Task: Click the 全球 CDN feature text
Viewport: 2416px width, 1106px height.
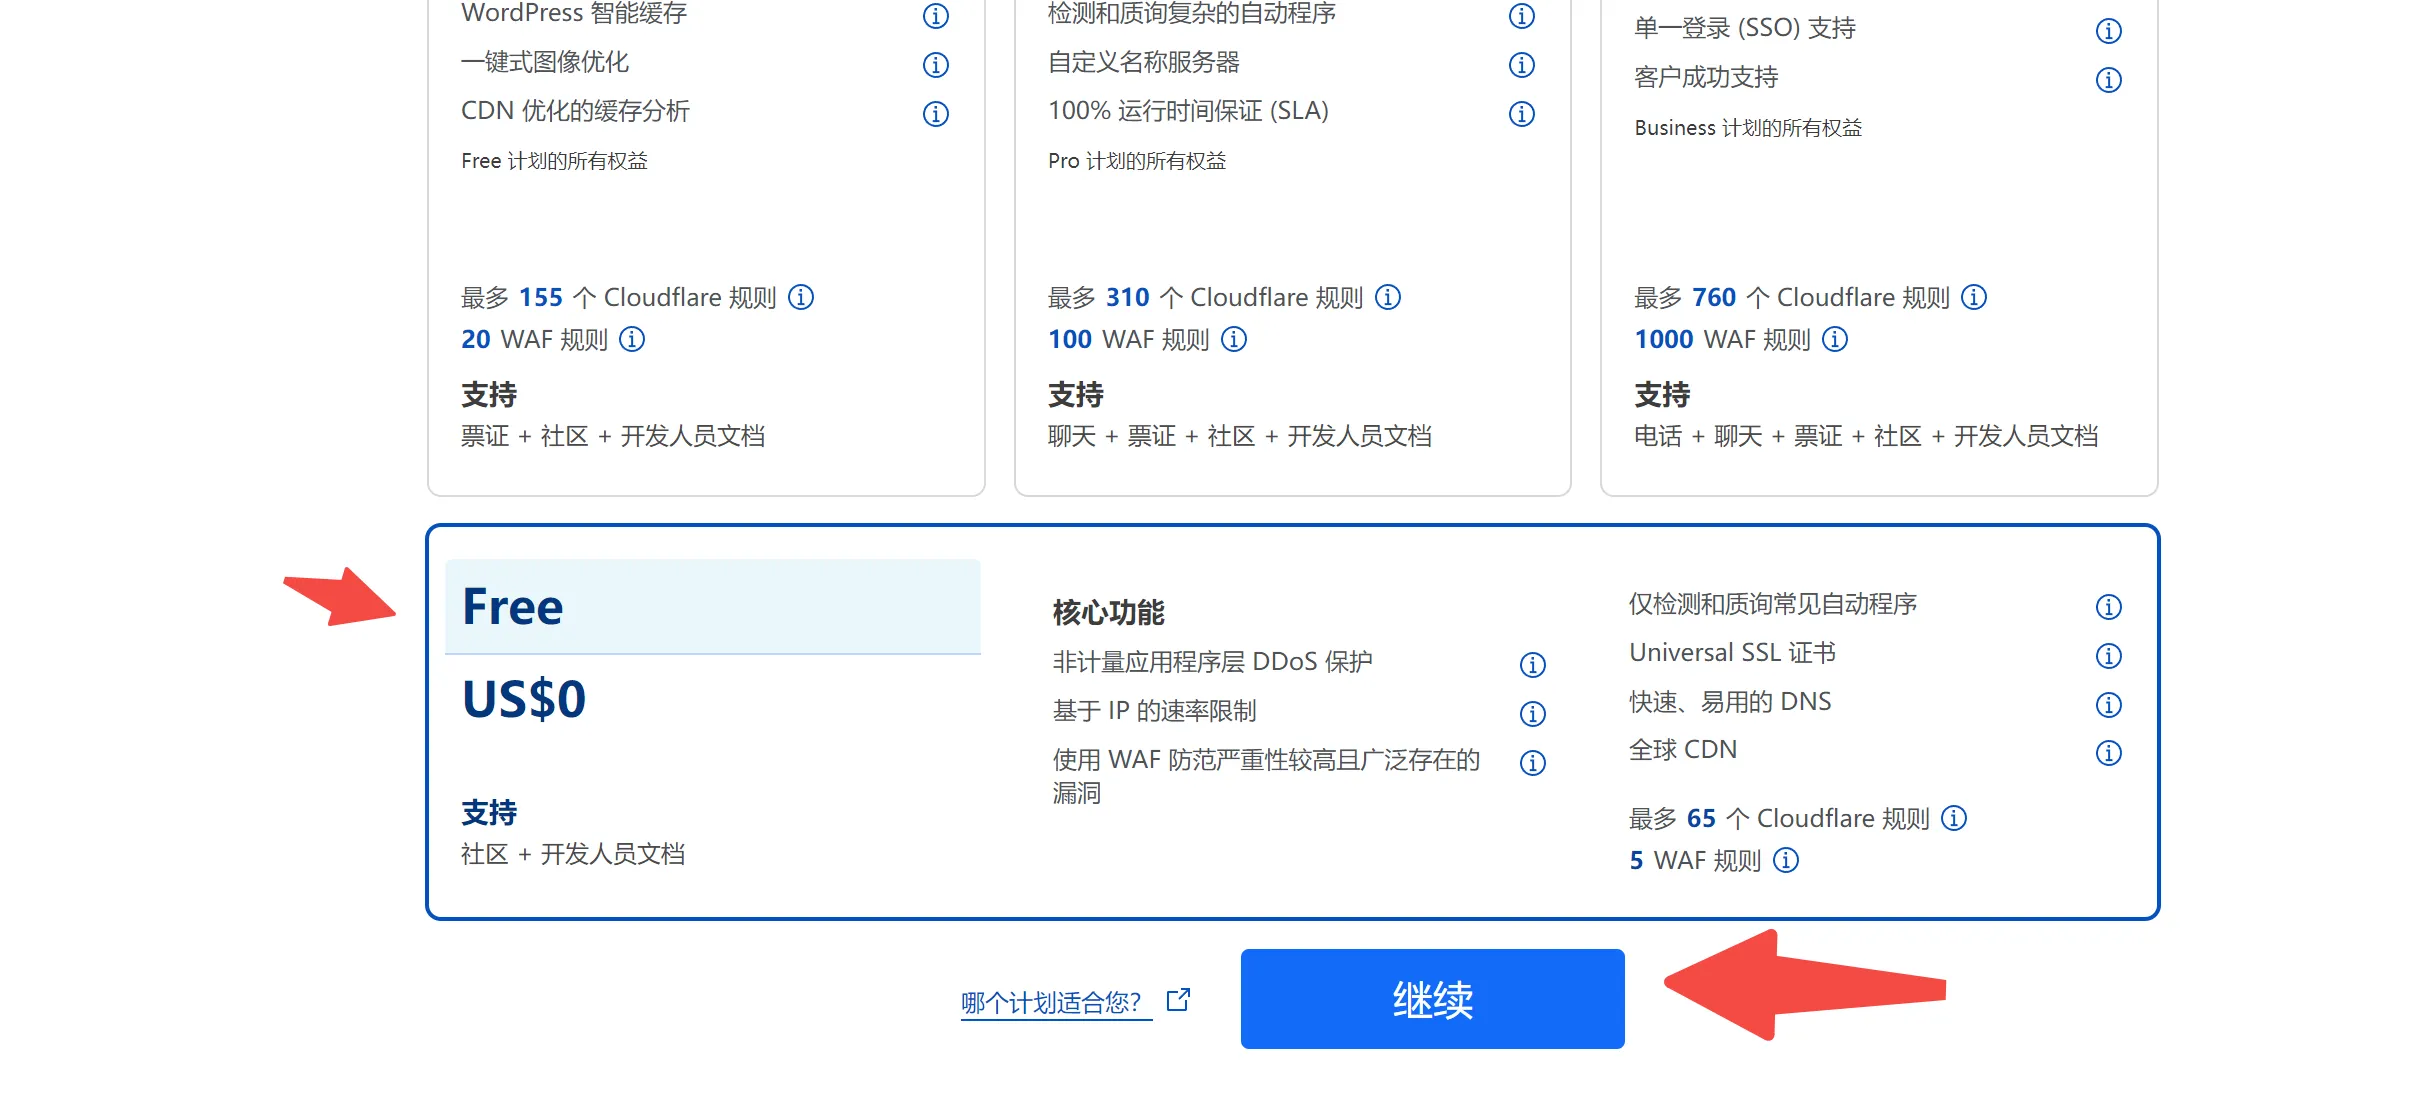Action: pos(1683,750)
